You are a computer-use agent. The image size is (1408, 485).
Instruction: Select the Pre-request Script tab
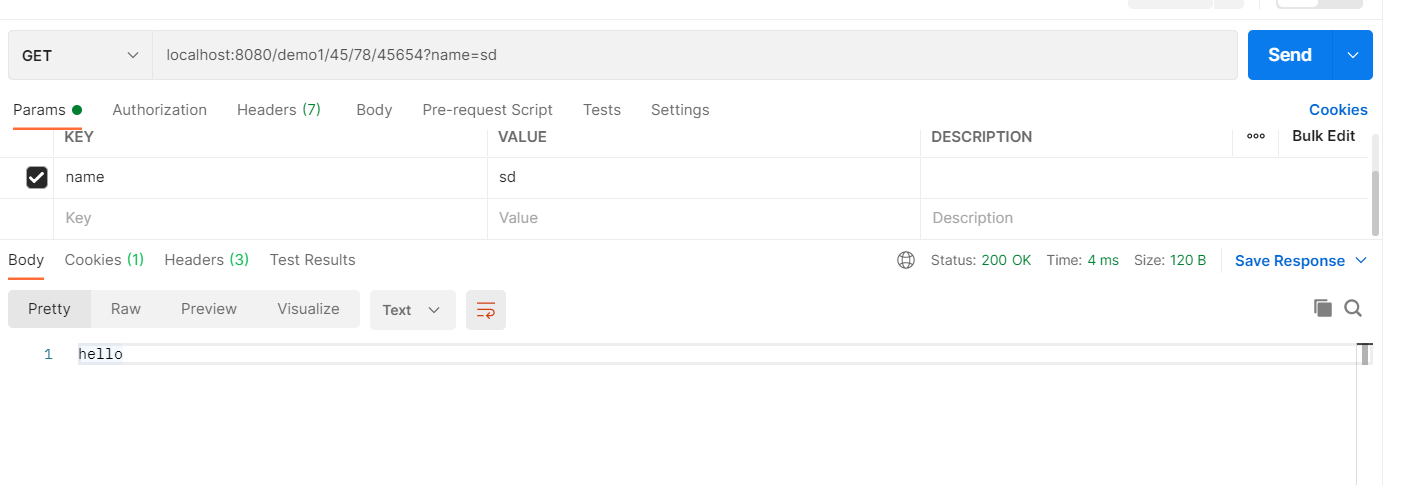pos(487,110)
